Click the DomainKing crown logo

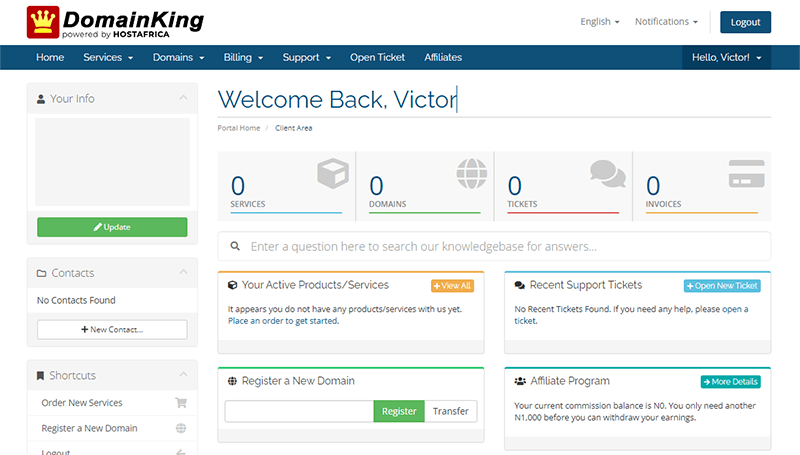click(x=43, y=22)
